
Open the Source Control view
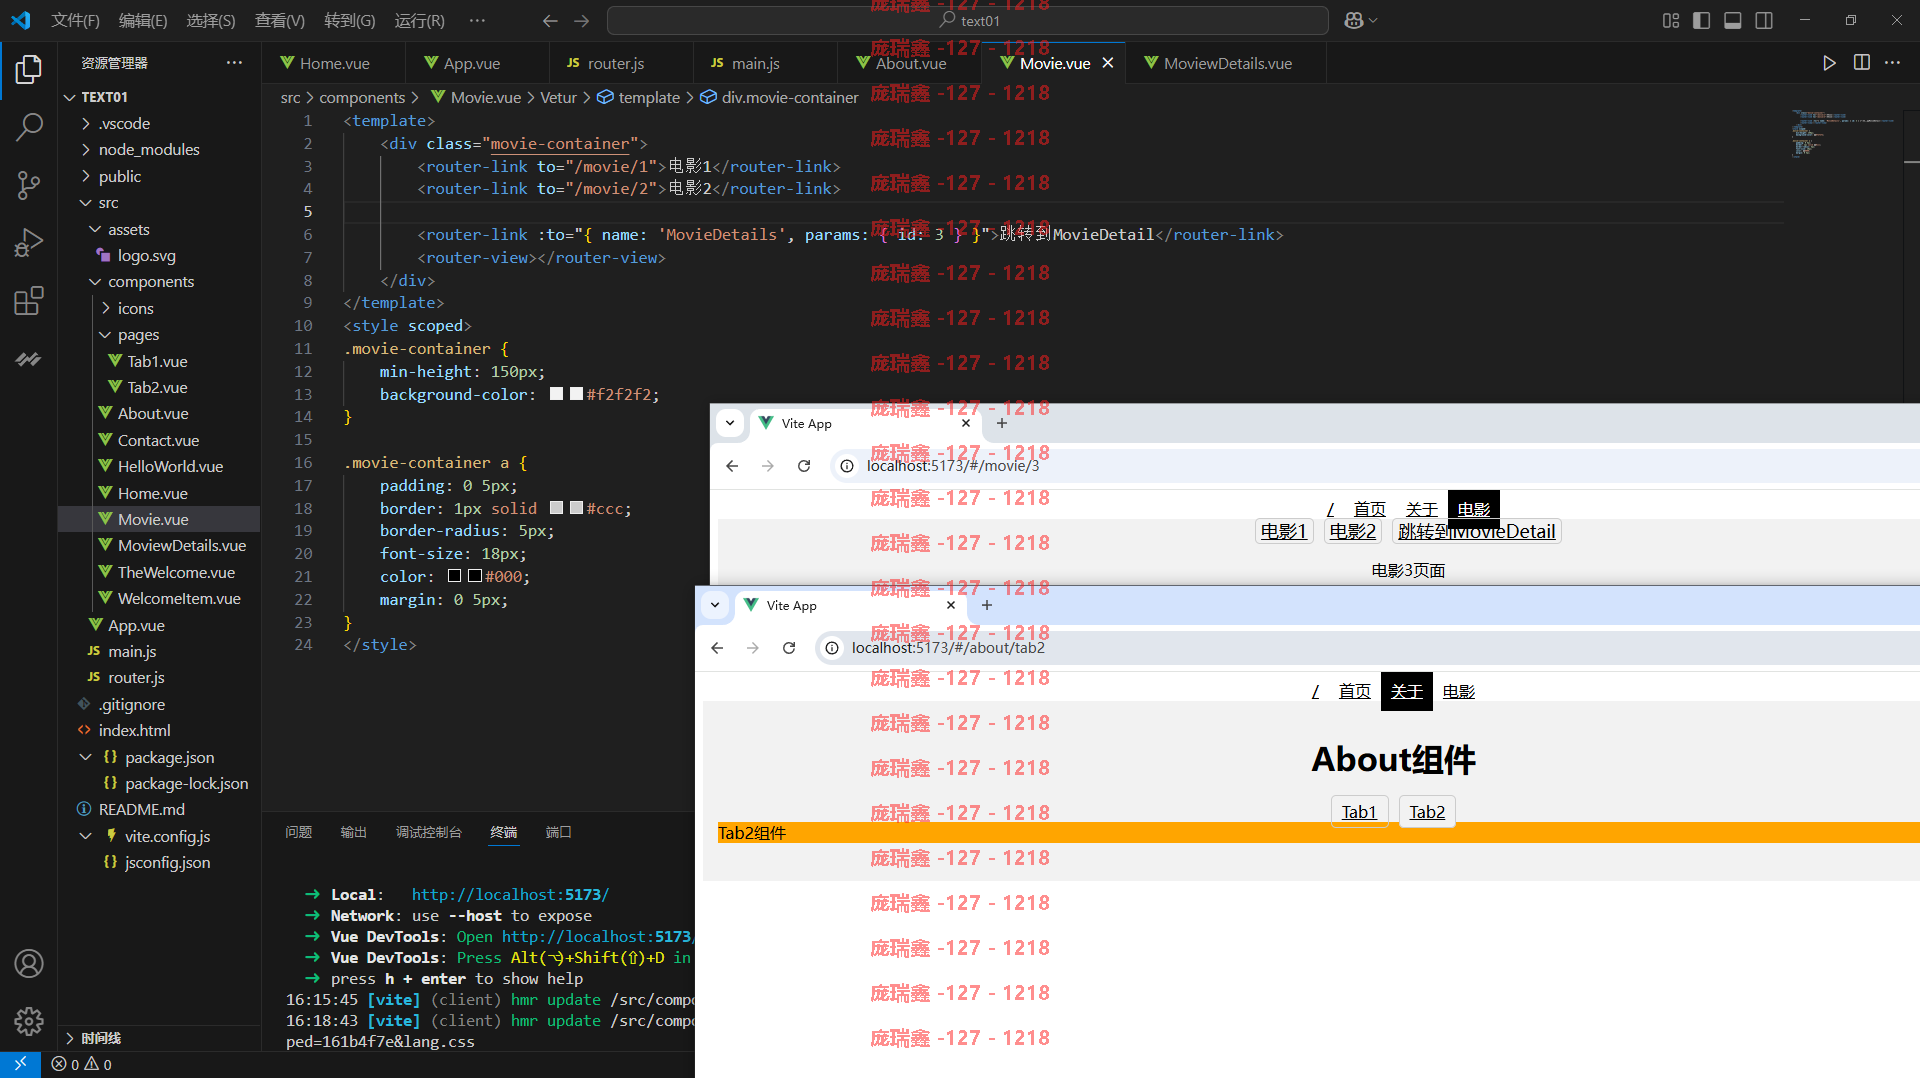click(x=29, y=185)
